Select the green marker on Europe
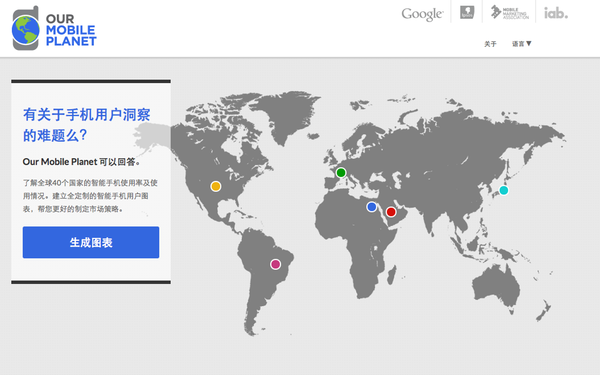Viewport: 600px width, 375px height. [341, 173]
